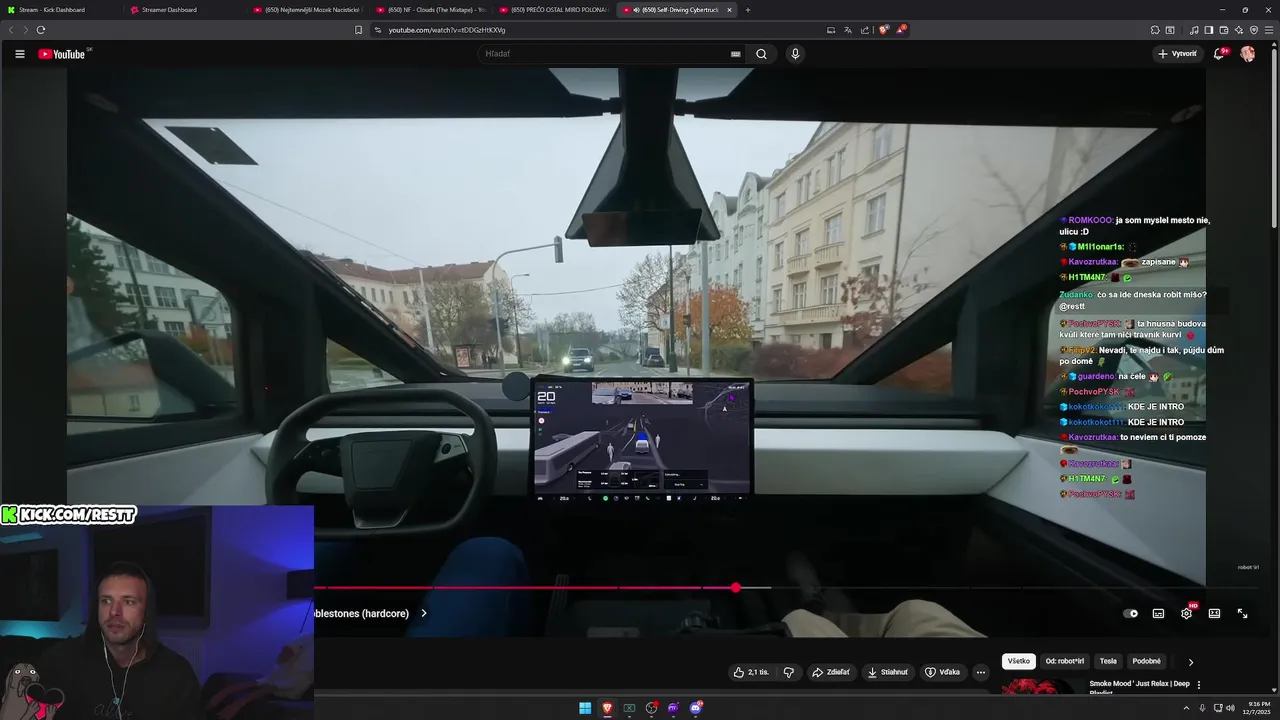Select the Tesla filter chip
1280x720 pixels.
[x=1108, y=661]
